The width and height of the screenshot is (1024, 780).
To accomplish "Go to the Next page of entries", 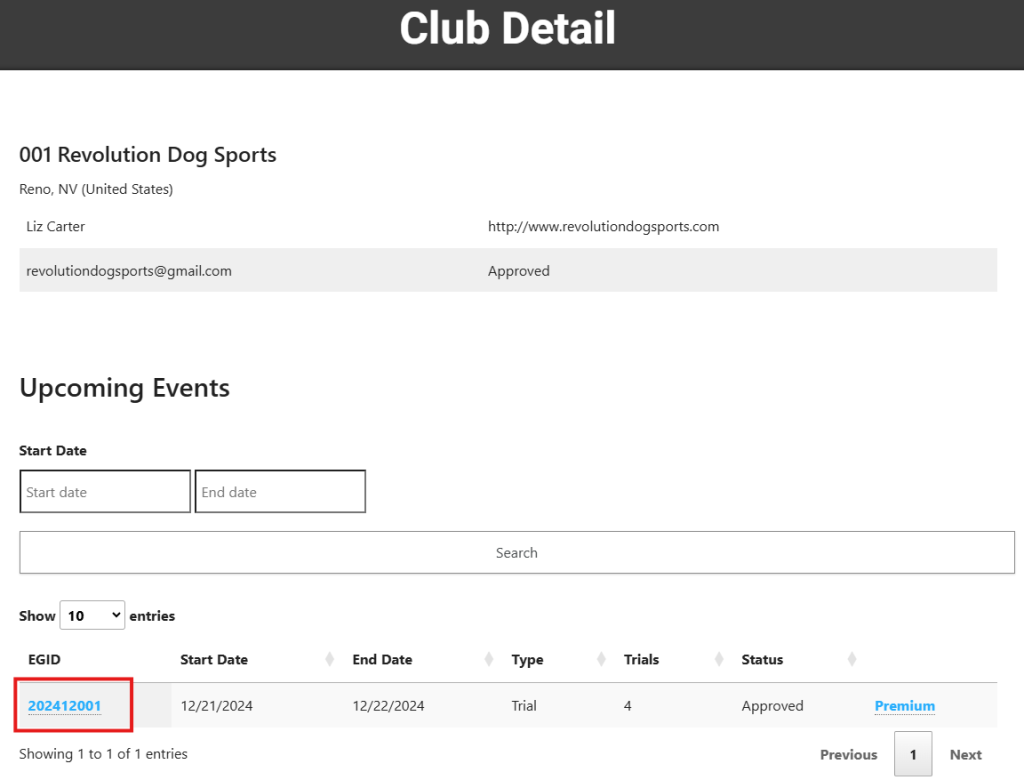I will pyautogui.click(x=965, y=755).
